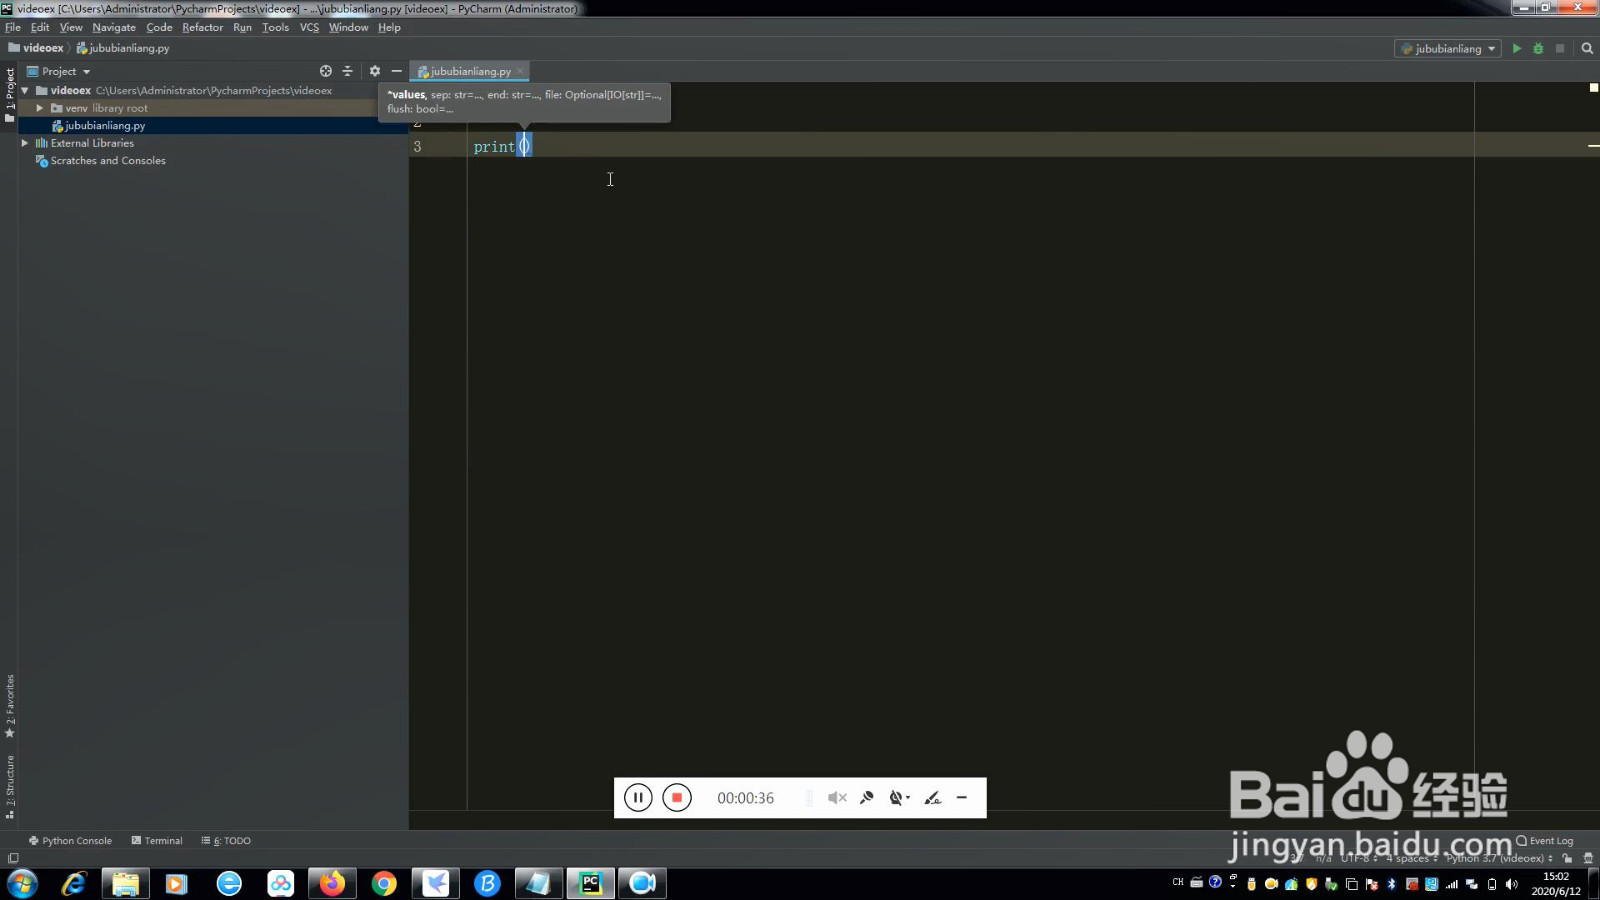Collapse the videoex root folder

click(25, 90)
